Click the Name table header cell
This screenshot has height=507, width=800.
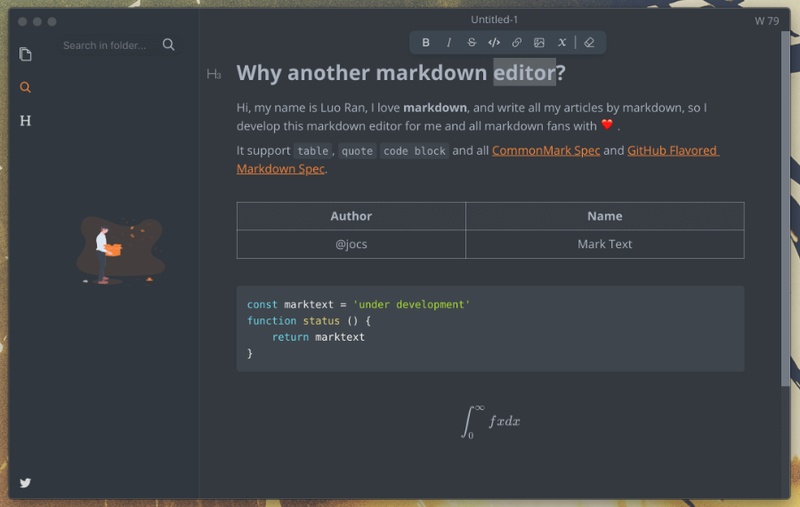(x=605, y=216)
